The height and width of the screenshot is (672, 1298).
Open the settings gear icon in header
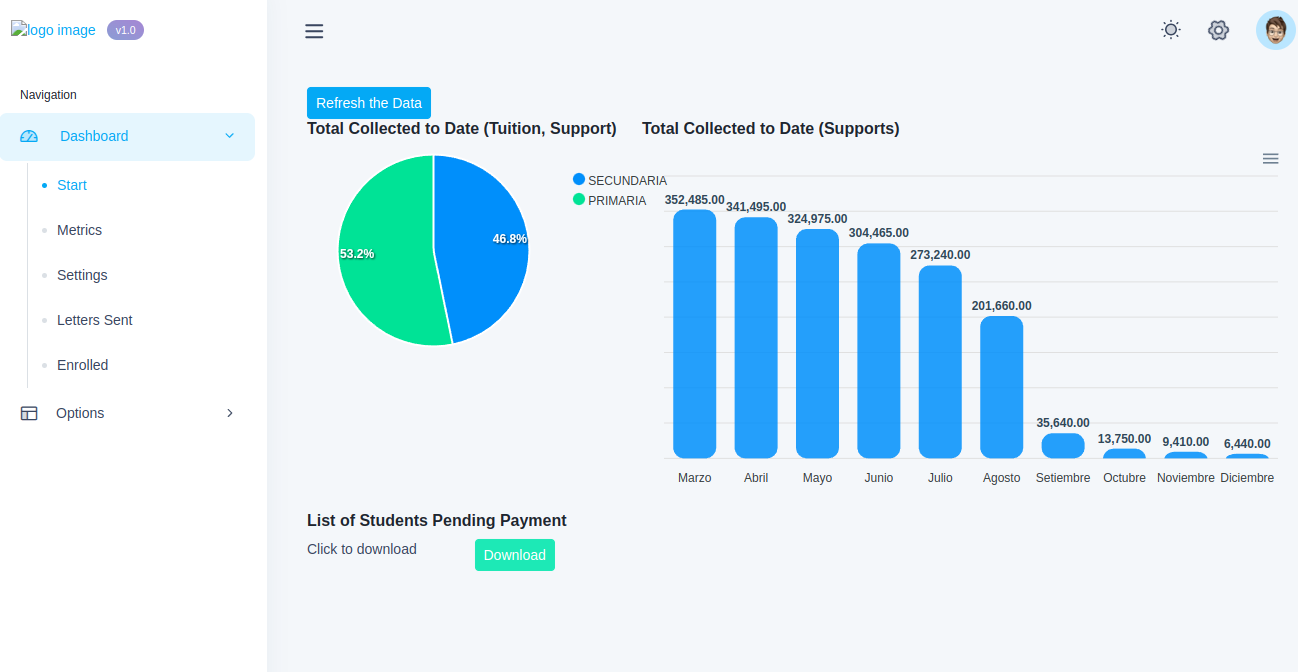1218,30
